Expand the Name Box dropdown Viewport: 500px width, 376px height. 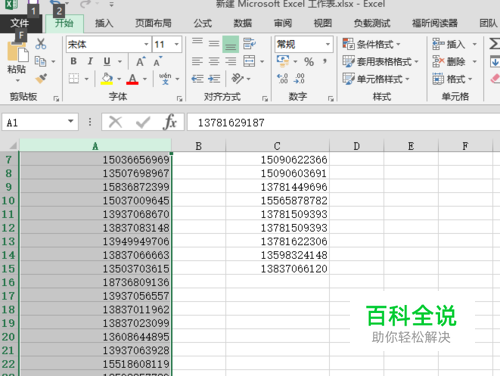(x=70, y=121)
